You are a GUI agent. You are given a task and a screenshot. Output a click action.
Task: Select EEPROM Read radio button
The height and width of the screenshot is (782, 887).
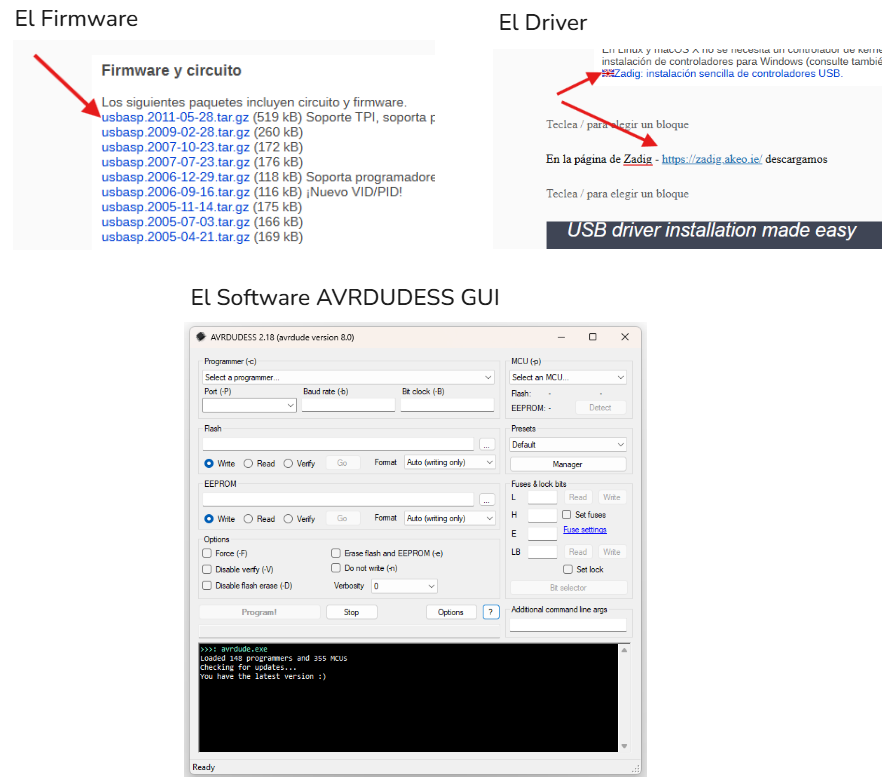click(248, 519)
